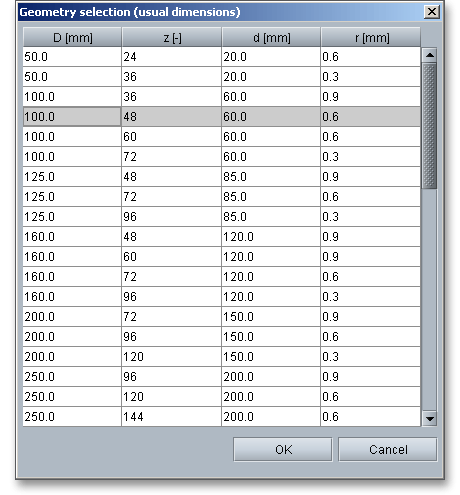Select the row with D 250.0 and z 144
This screenshot has width=460, height=495.
[222, 417]
